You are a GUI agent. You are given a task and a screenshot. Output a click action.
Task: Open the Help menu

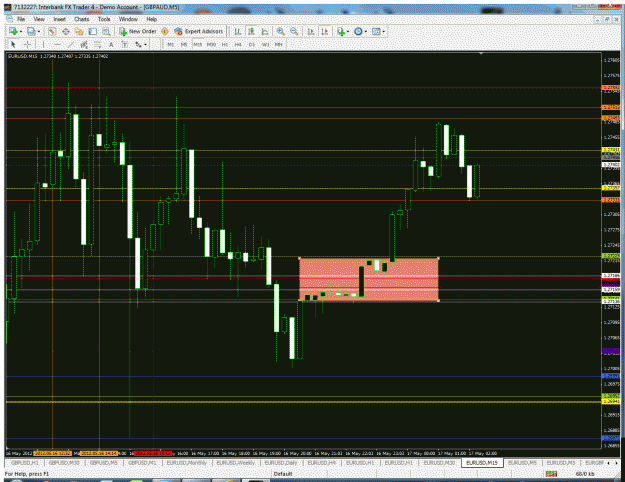click(151, 19)
